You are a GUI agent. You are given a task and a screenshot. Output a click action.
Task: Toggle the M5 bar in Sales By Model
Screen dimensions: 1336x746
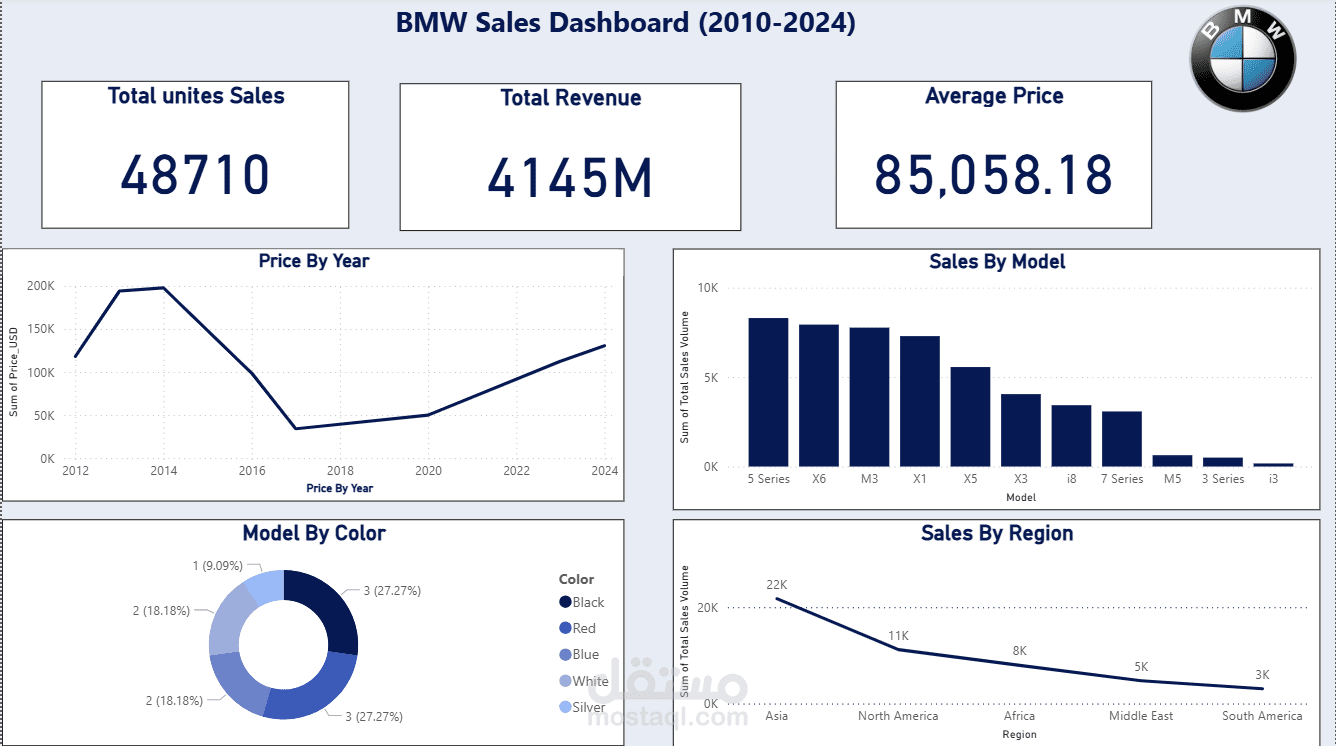click(x=1172, y=460)
